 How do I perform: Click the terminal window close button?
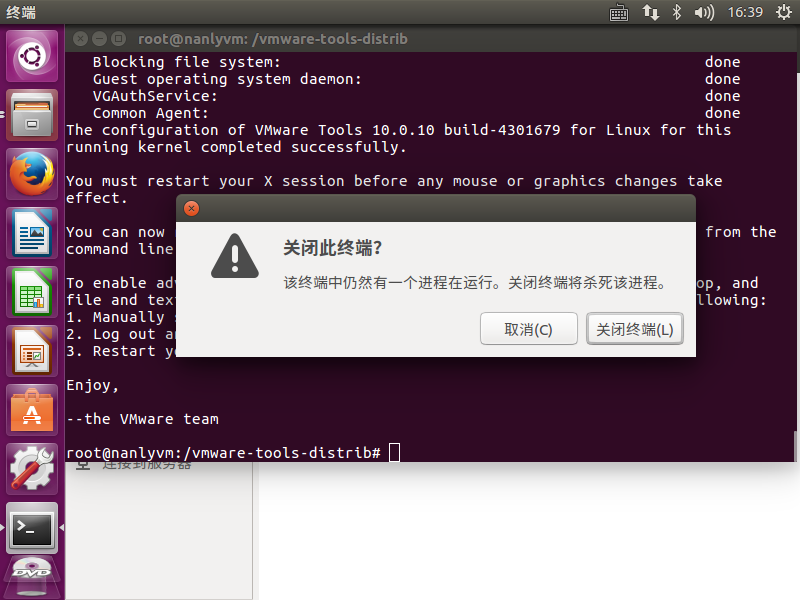(80, 39)
